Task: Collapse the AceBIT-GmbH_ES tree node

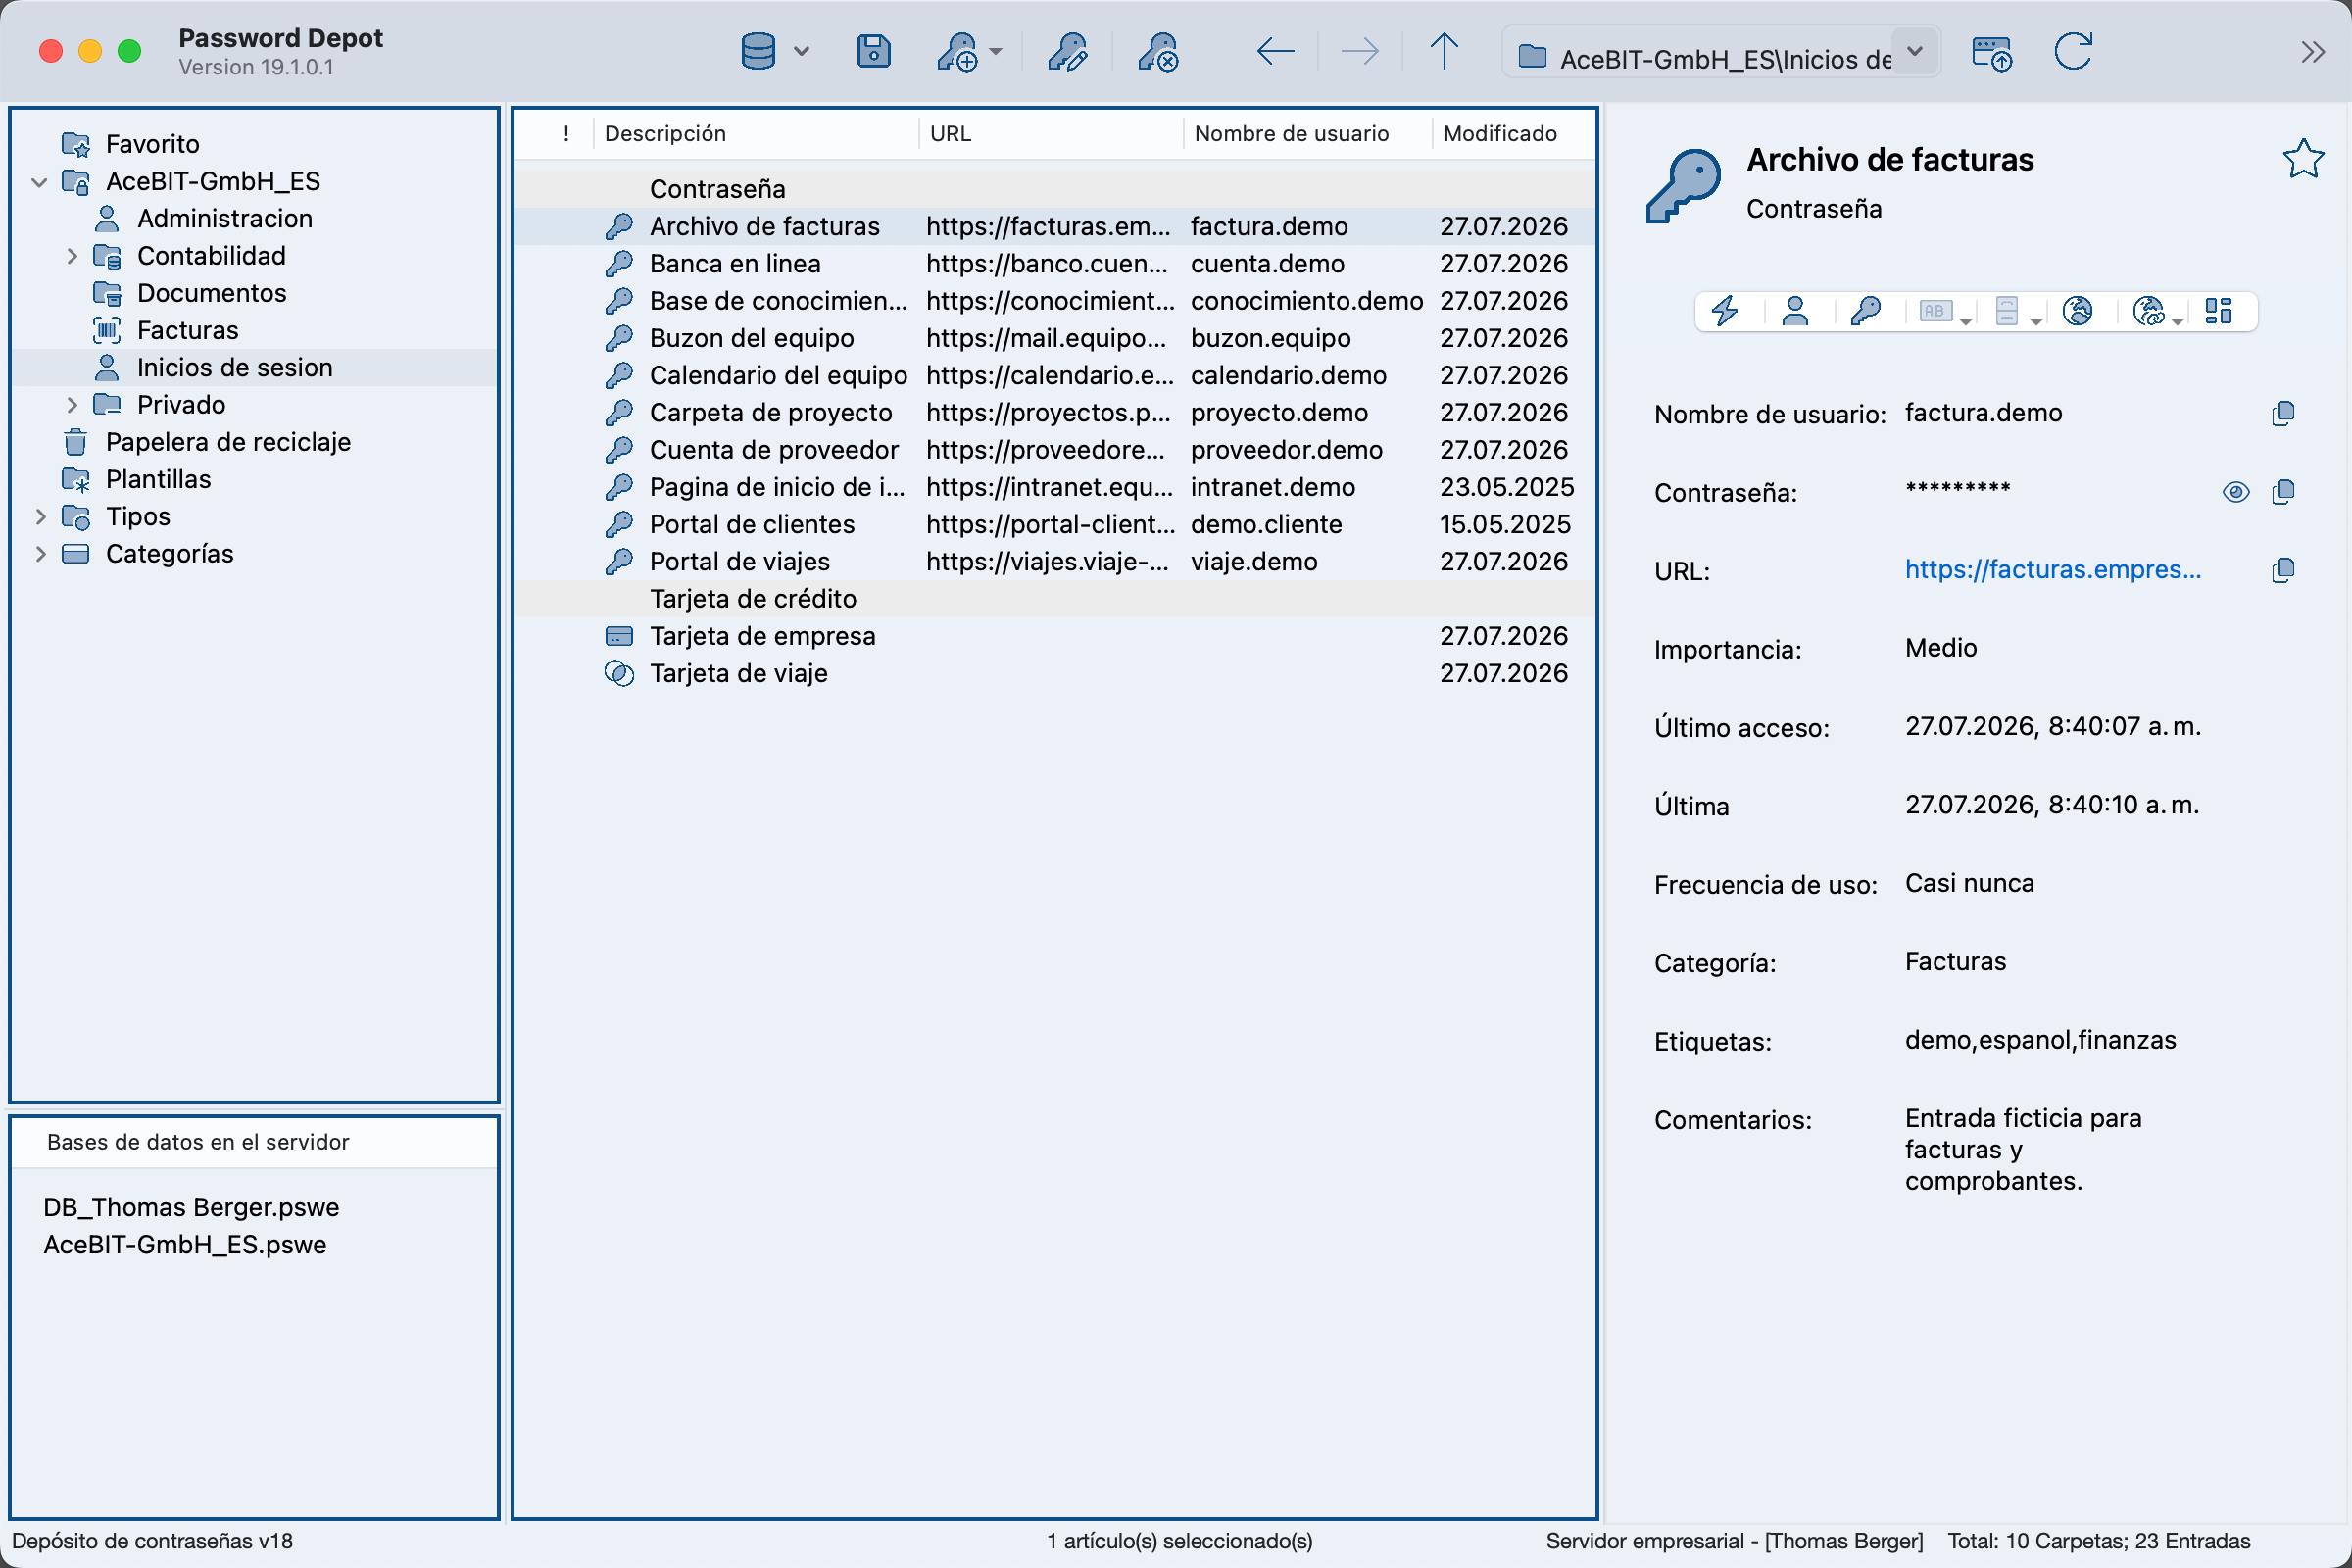Action: 40,182
